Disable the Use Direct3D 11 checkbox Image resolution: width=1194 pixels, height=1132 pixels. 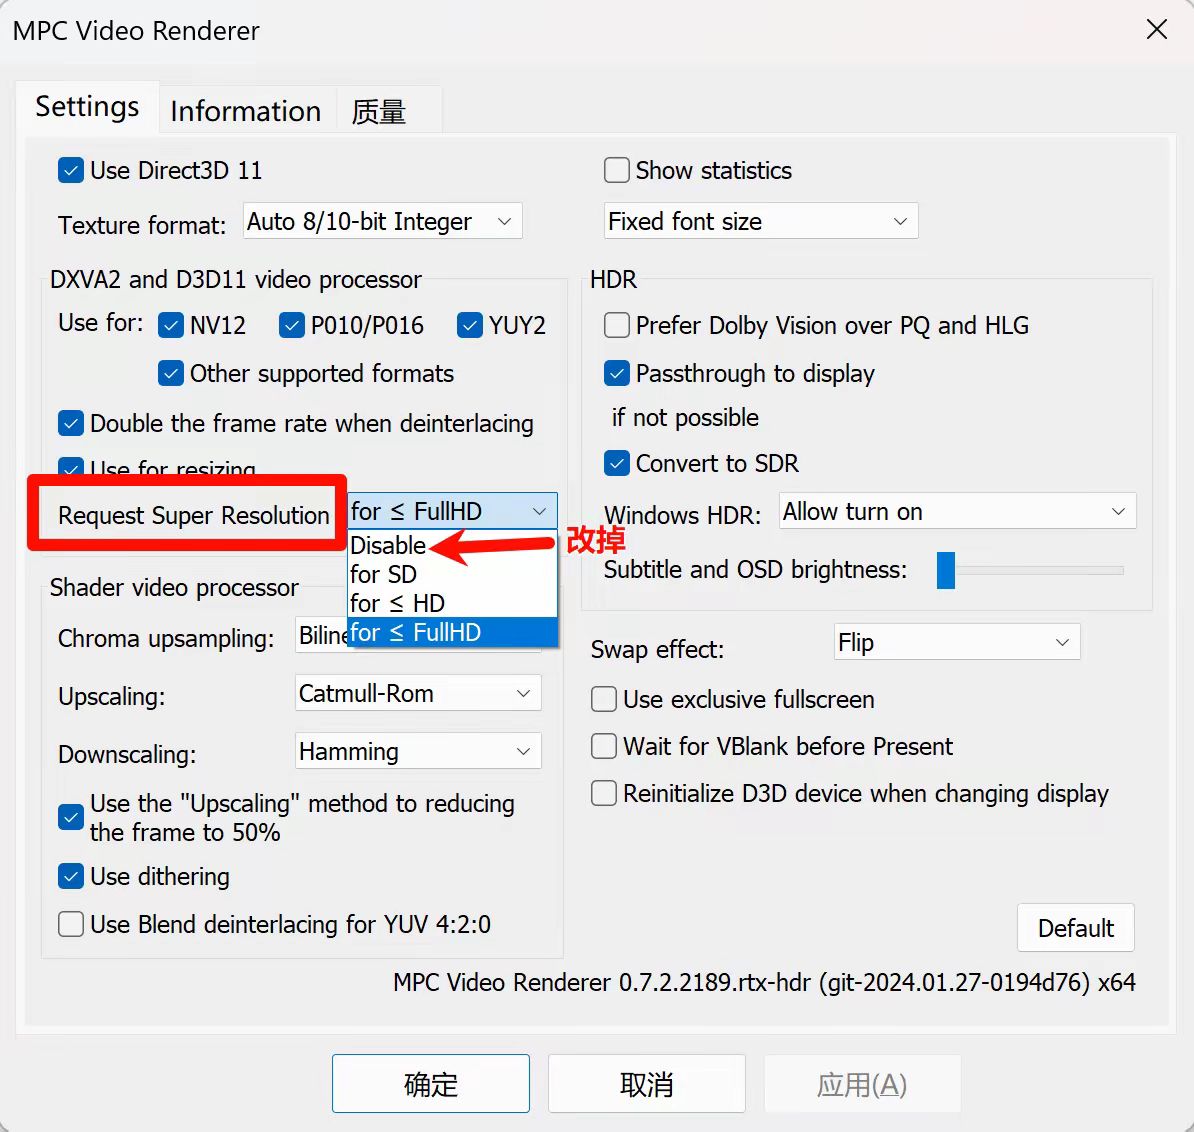click(x=70, y=170)
